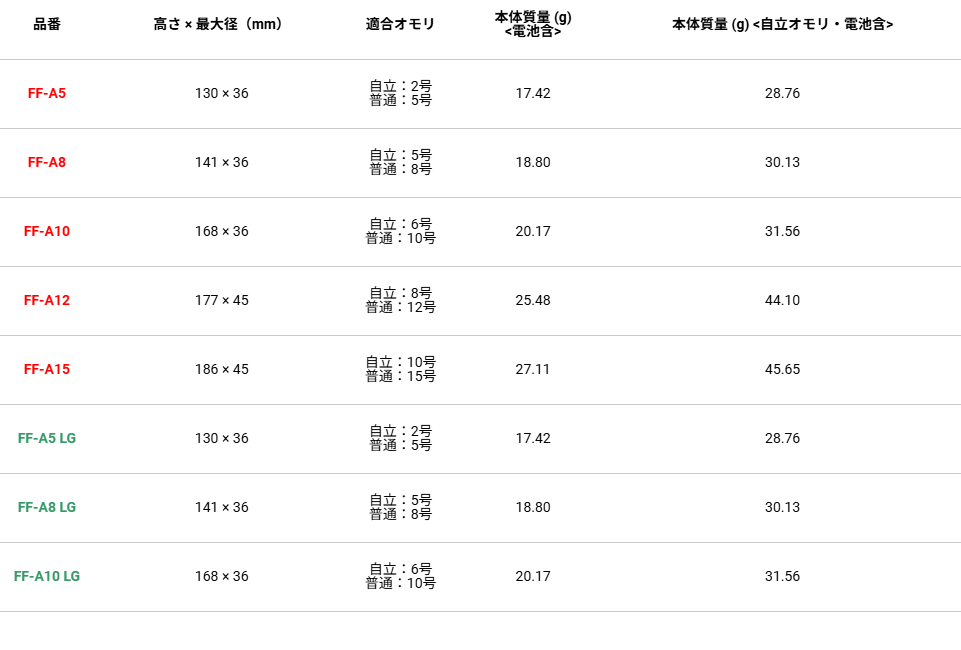This screenshot has height=650, width=961.
Task: Open the green FF-A5 LG link
Action: 47,439
